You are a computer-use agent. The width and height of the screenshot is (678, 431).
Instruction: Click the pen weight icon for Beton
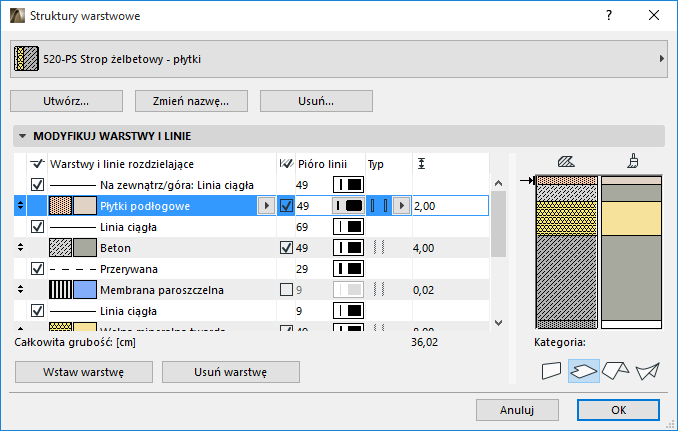(x=347, y=248)
